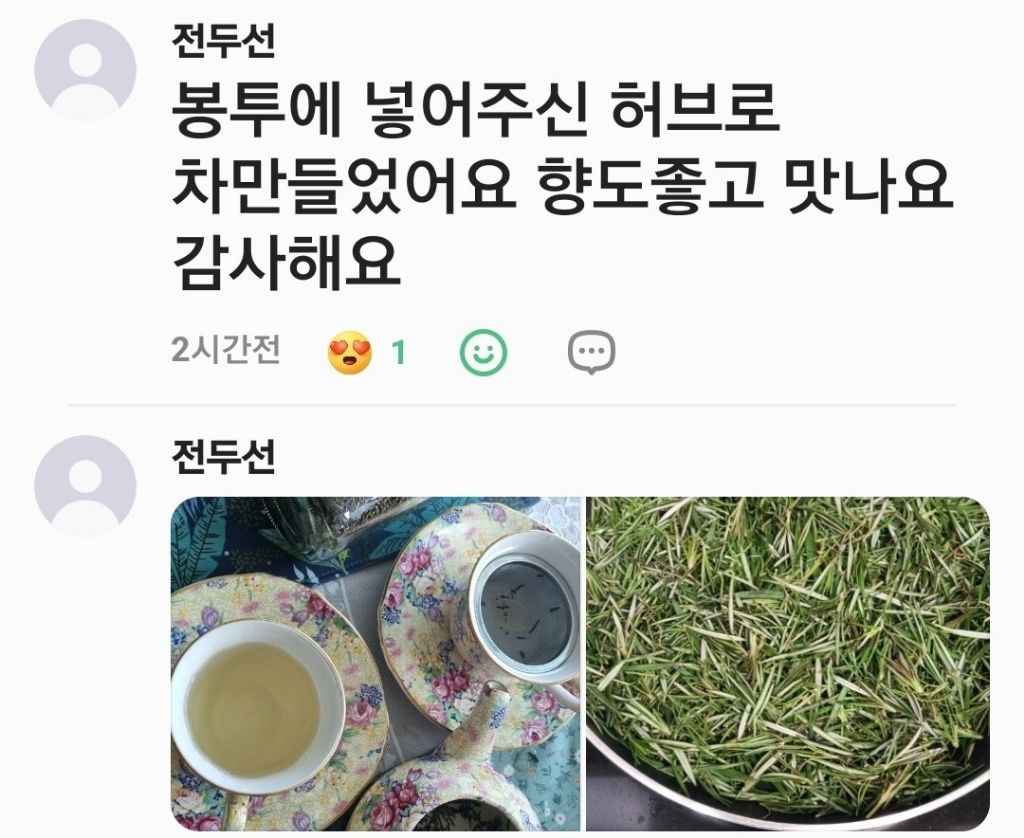Open the second post's profile avatar
This screenshot has height=838, width=1024.
pos(85,487)
